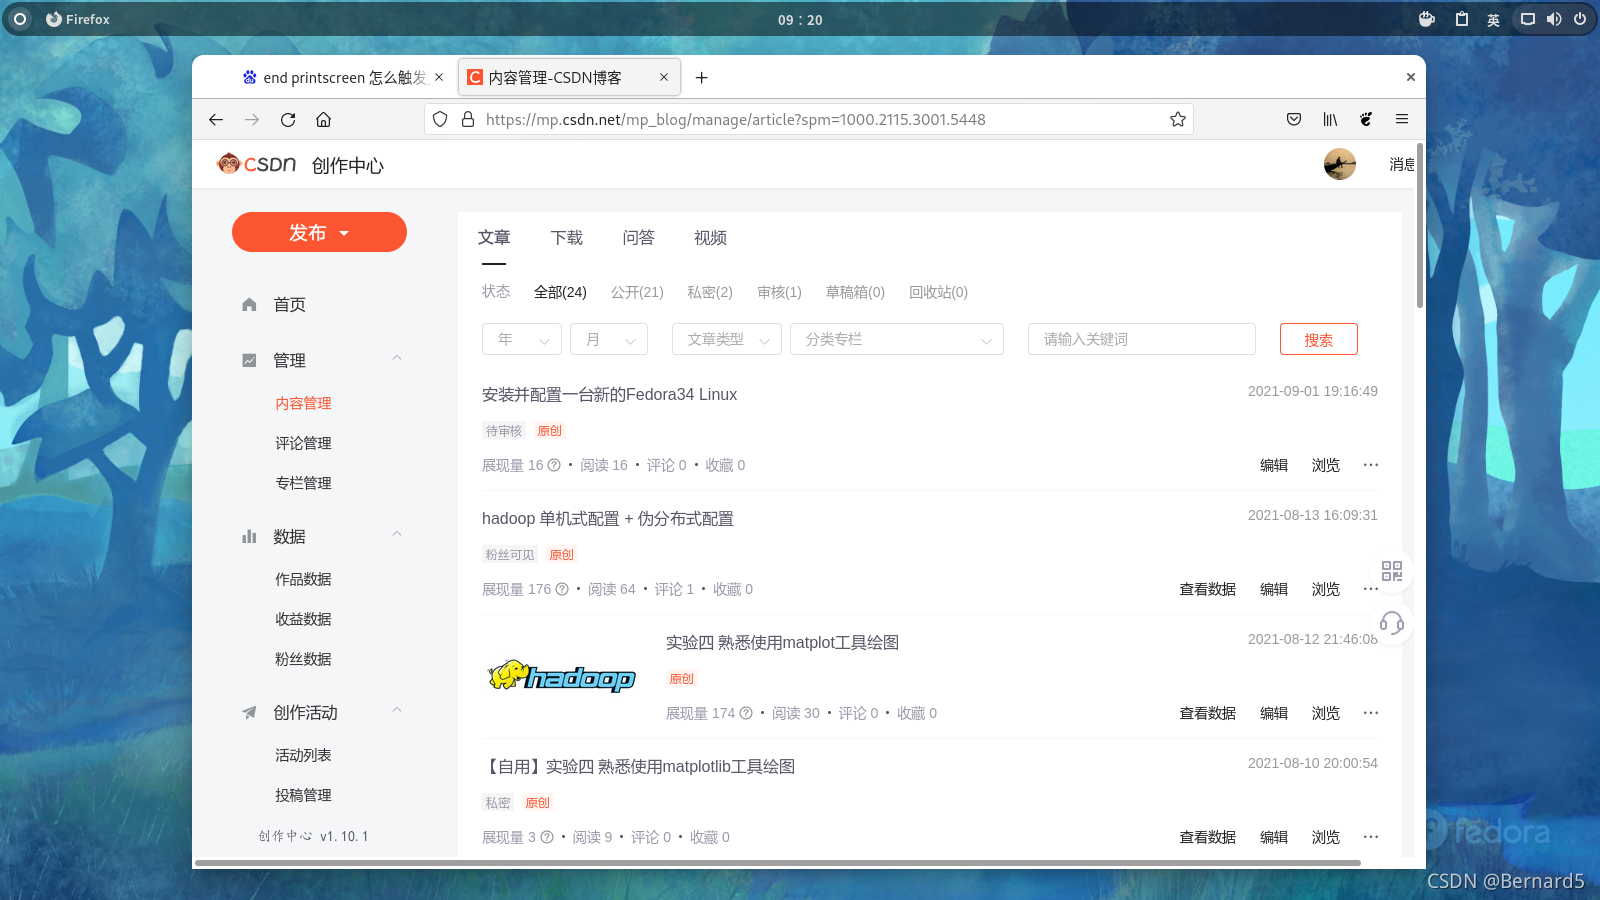Open the Firefox library icon
Image resolution: width=1600 pixels, height=900 pixels.
1330,119
